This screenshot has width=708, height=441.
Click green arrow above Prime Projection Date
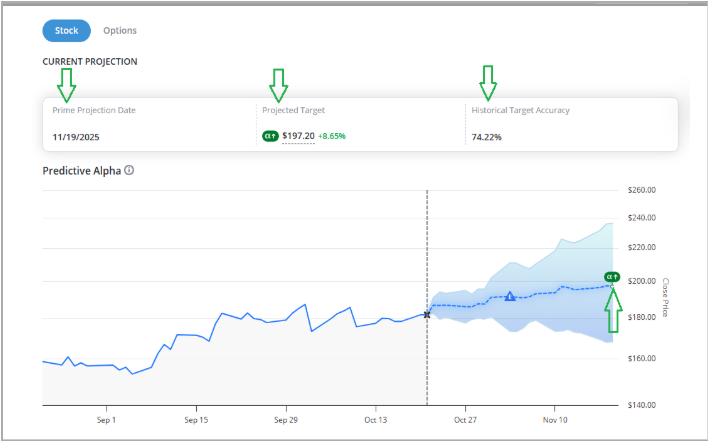coord(66,85)
